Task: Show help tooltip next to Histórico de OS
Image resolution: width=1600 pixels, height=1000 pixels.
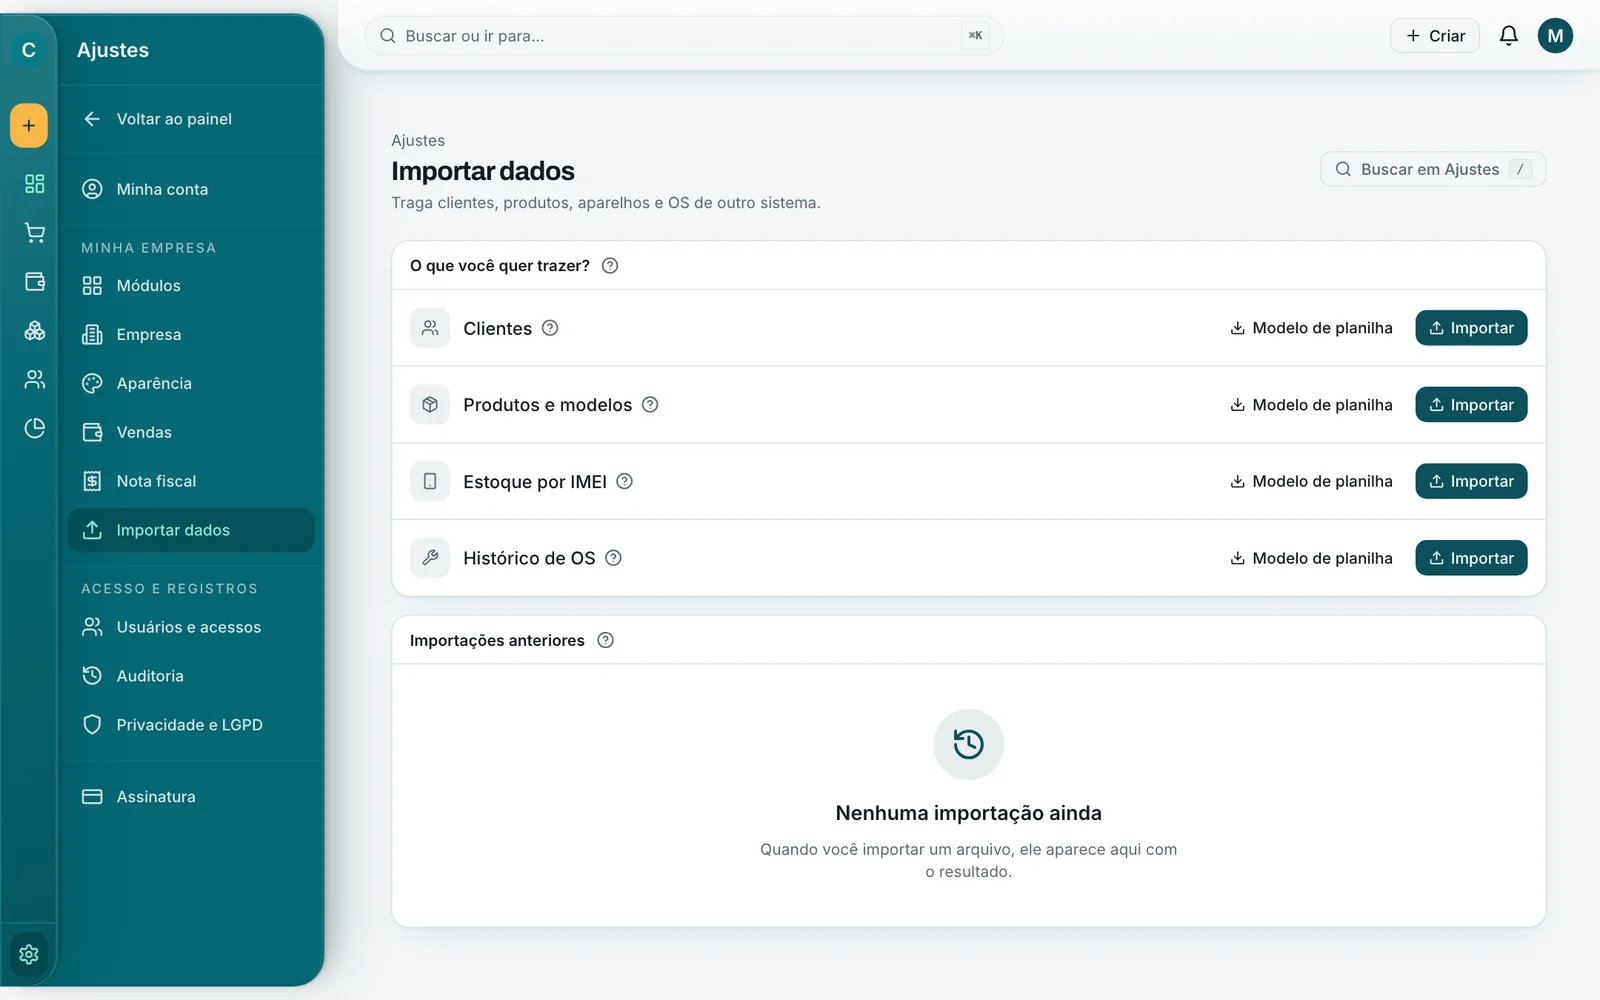Action: [x=614, y=558]
